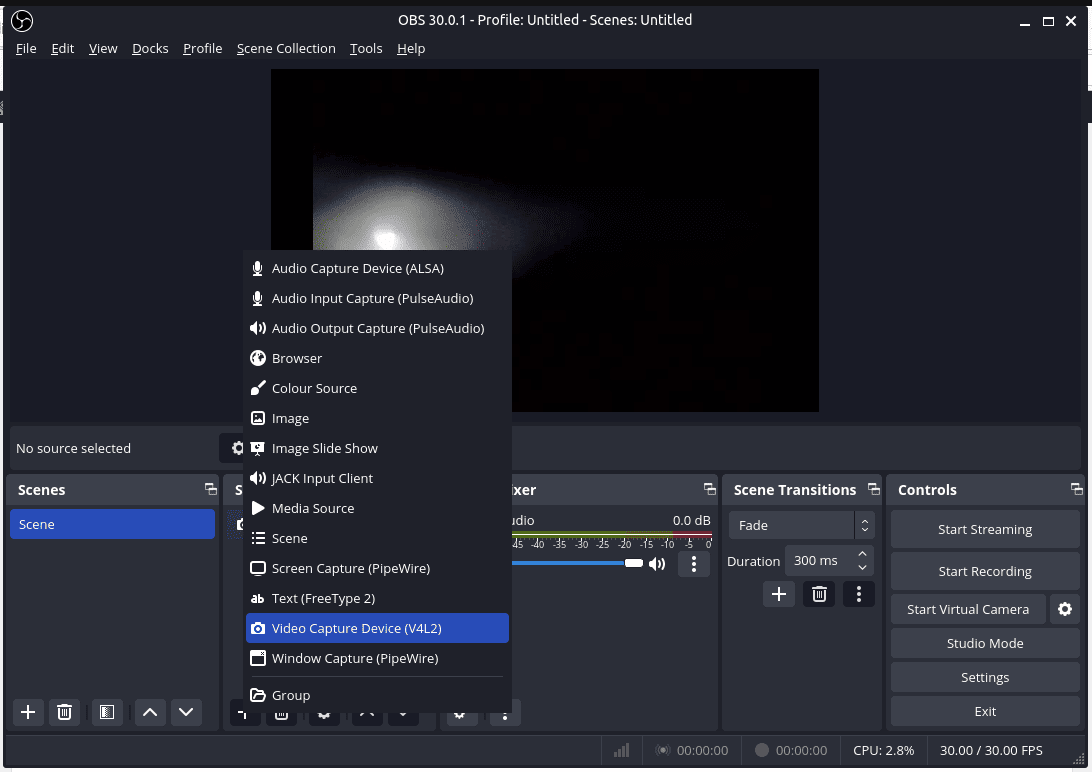
Task: Open audio mixer advanced gear icon
Action: (460, 715)
